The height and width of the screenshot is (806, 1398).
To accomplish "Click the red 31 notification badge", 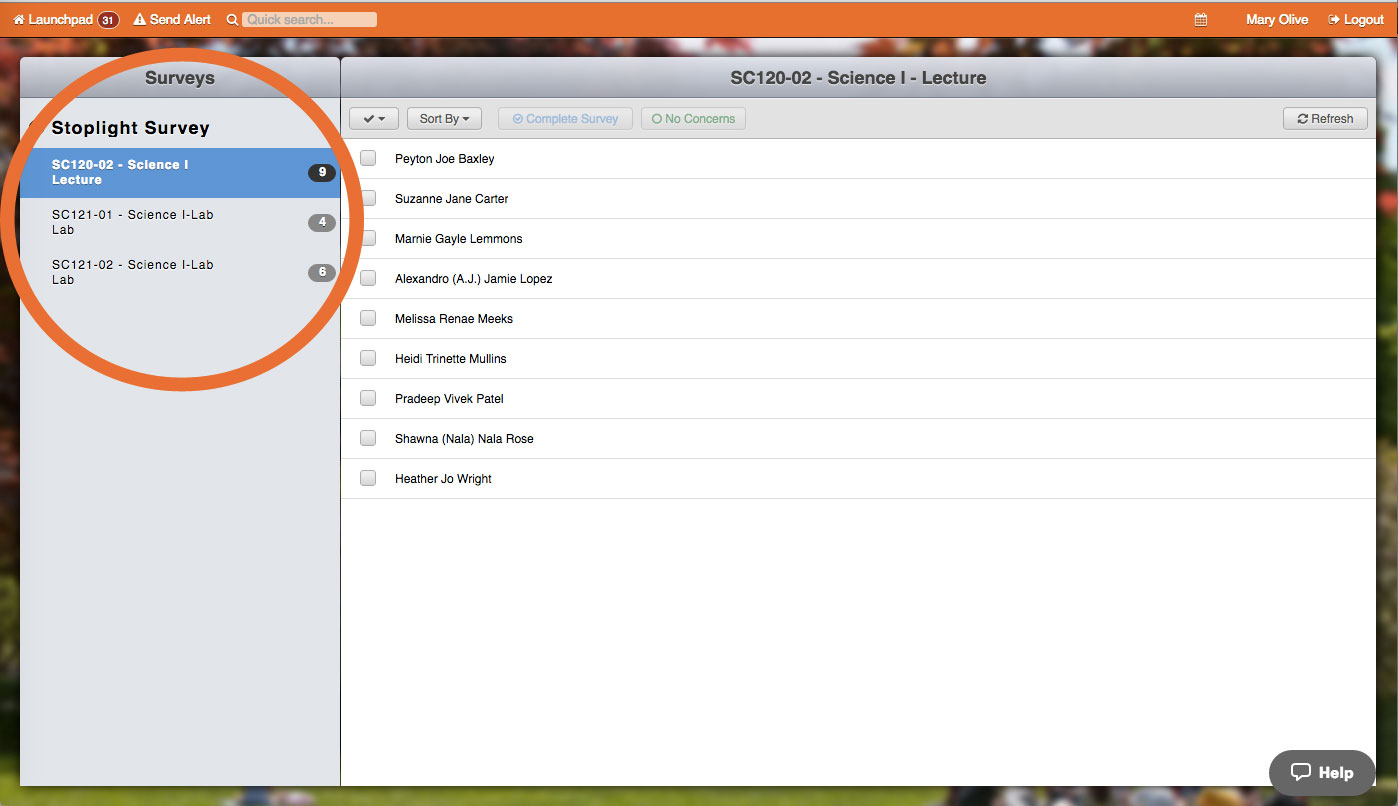I will click(x=108, y=20).
